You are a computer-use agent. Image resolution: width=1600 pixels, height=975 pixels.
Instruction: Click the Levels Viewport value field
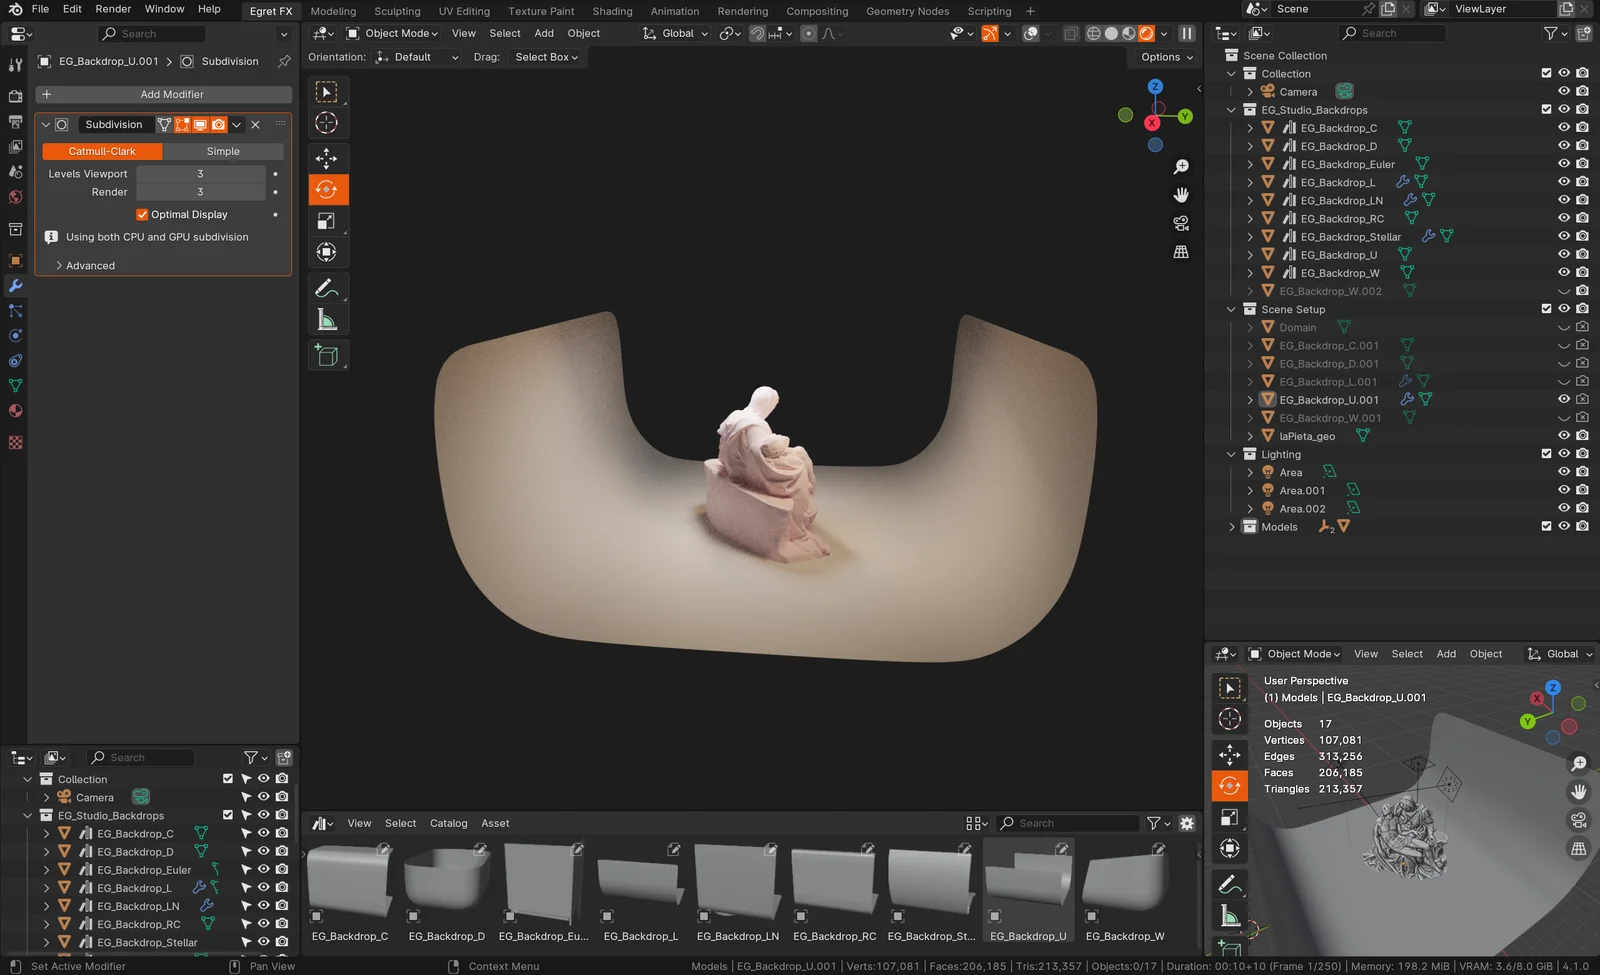coord(200,173)
